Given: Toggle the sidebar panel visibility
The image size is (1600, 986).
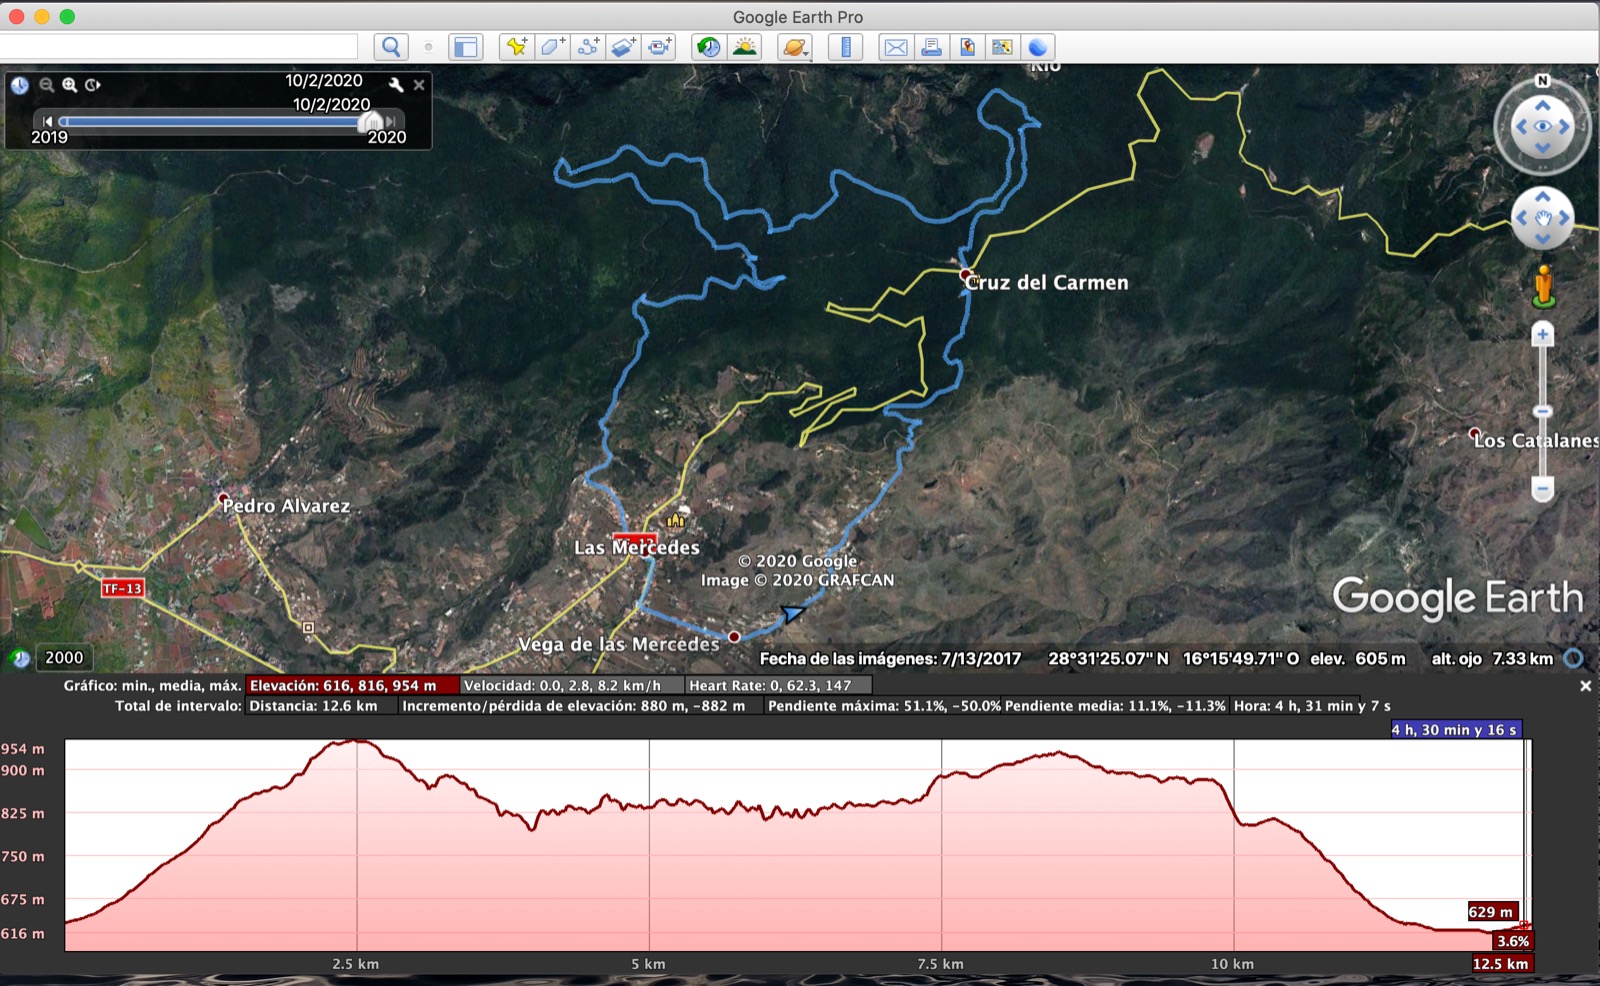Looking at the screenshot, I should [465, 47].
